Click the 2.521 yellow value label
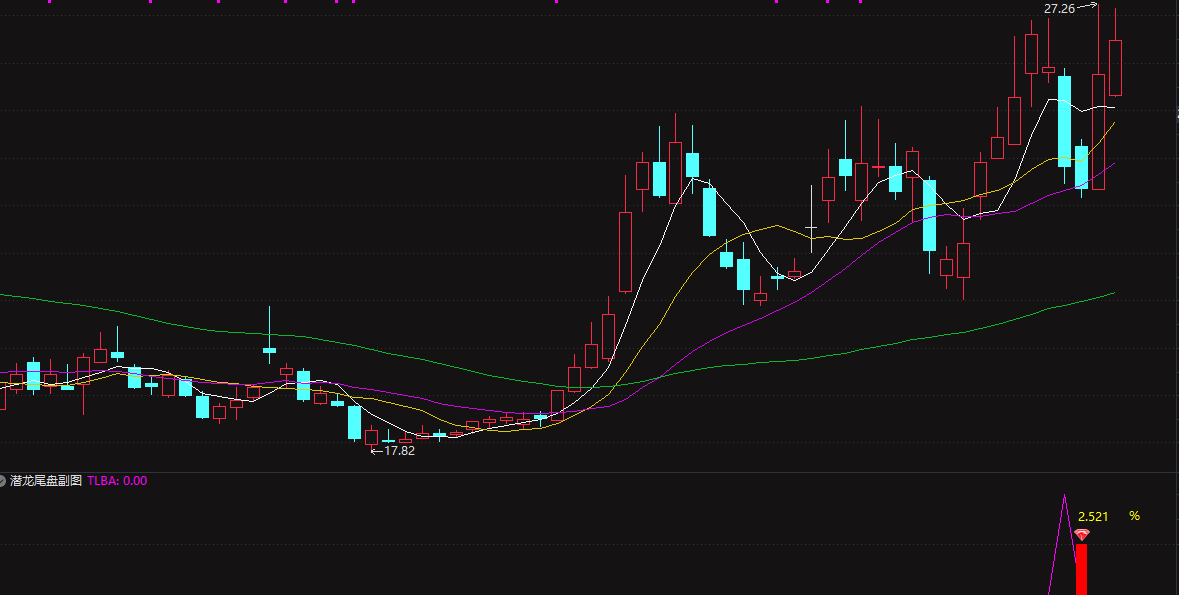Viewport: 1179px width, 595px height. coord(1093,516)
